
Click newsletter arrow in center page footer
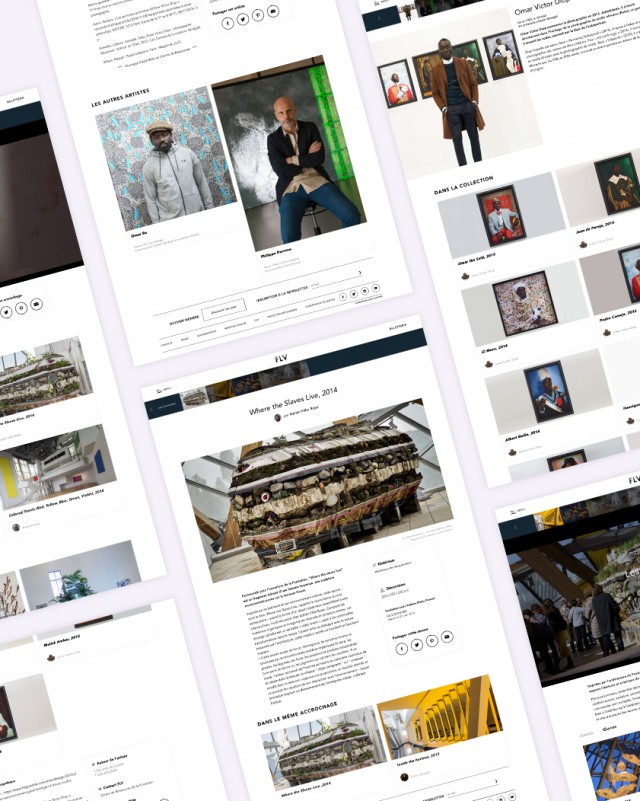[x=496, y=782]
